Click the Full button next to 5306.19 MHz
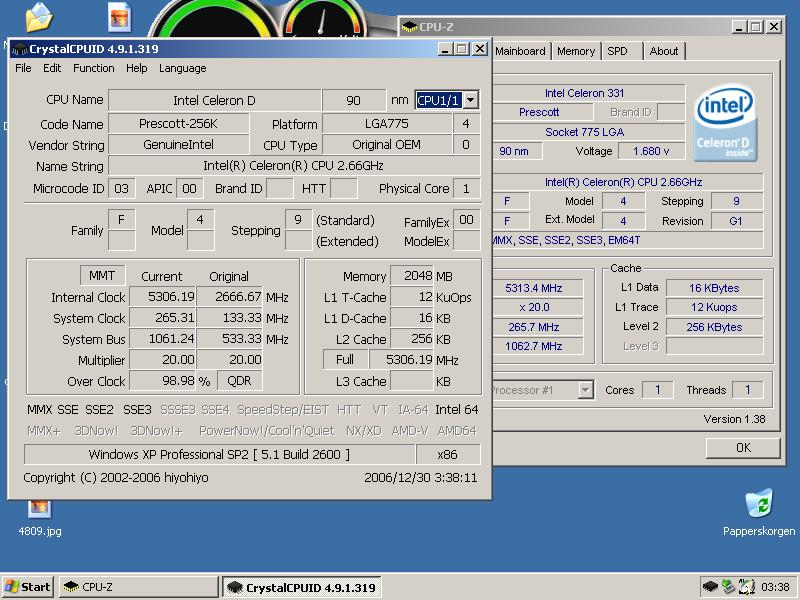 [345, 360]
